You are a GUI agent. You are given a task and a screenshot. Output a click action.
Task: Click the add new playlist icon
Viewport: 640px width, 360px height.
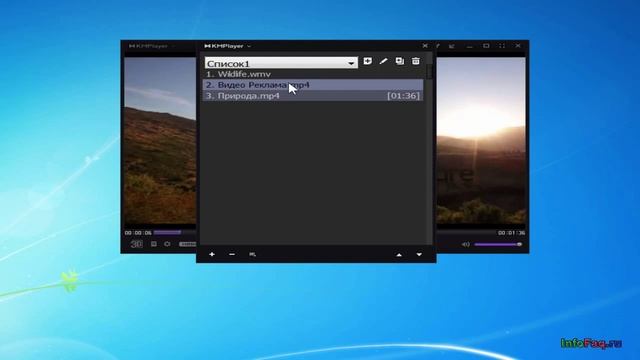(x=367, y=61)
